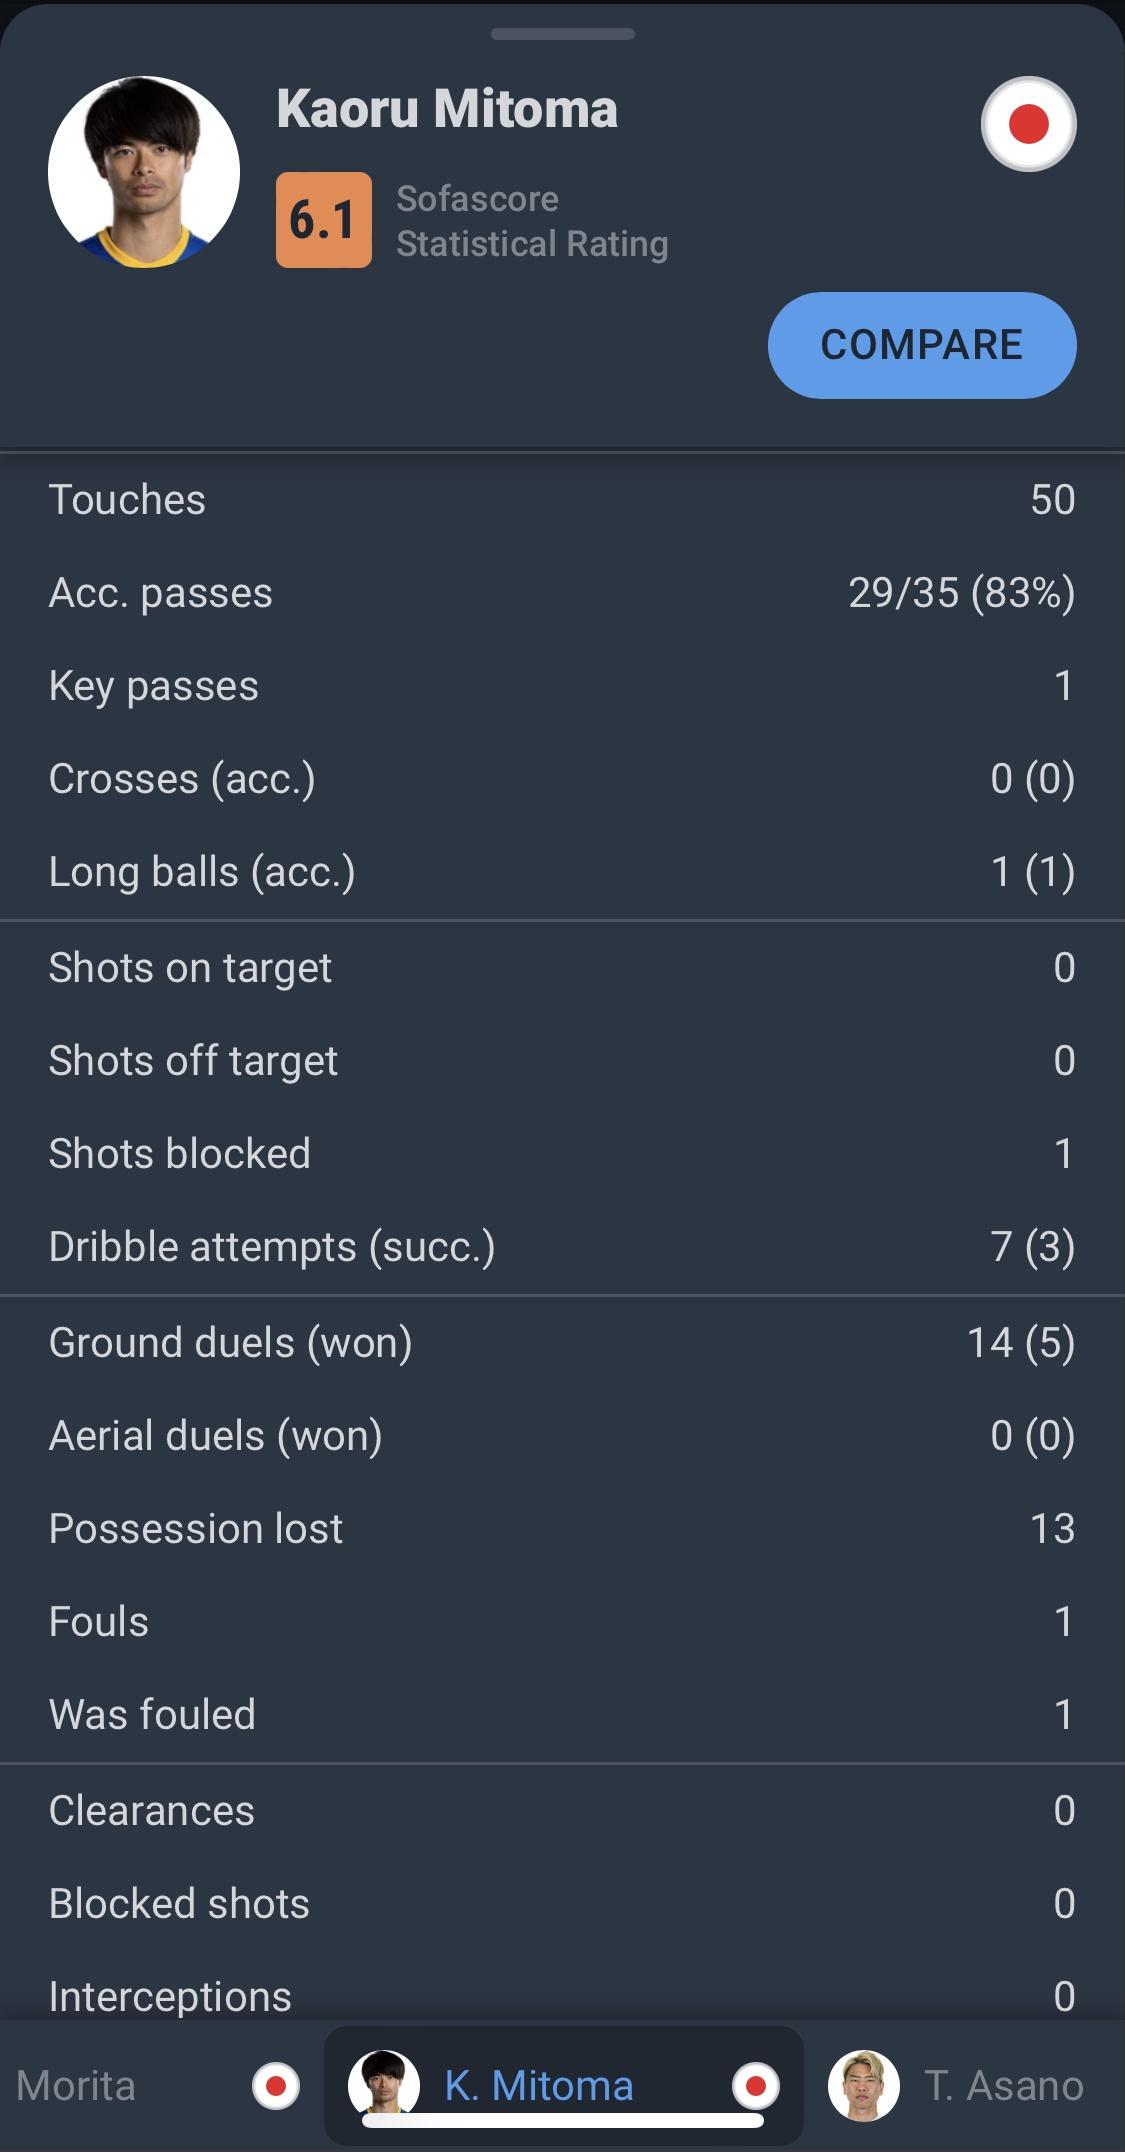This screenshot has height=2152, width=1125.
Task: Select the Touches stat row
Action: point(562,500)
